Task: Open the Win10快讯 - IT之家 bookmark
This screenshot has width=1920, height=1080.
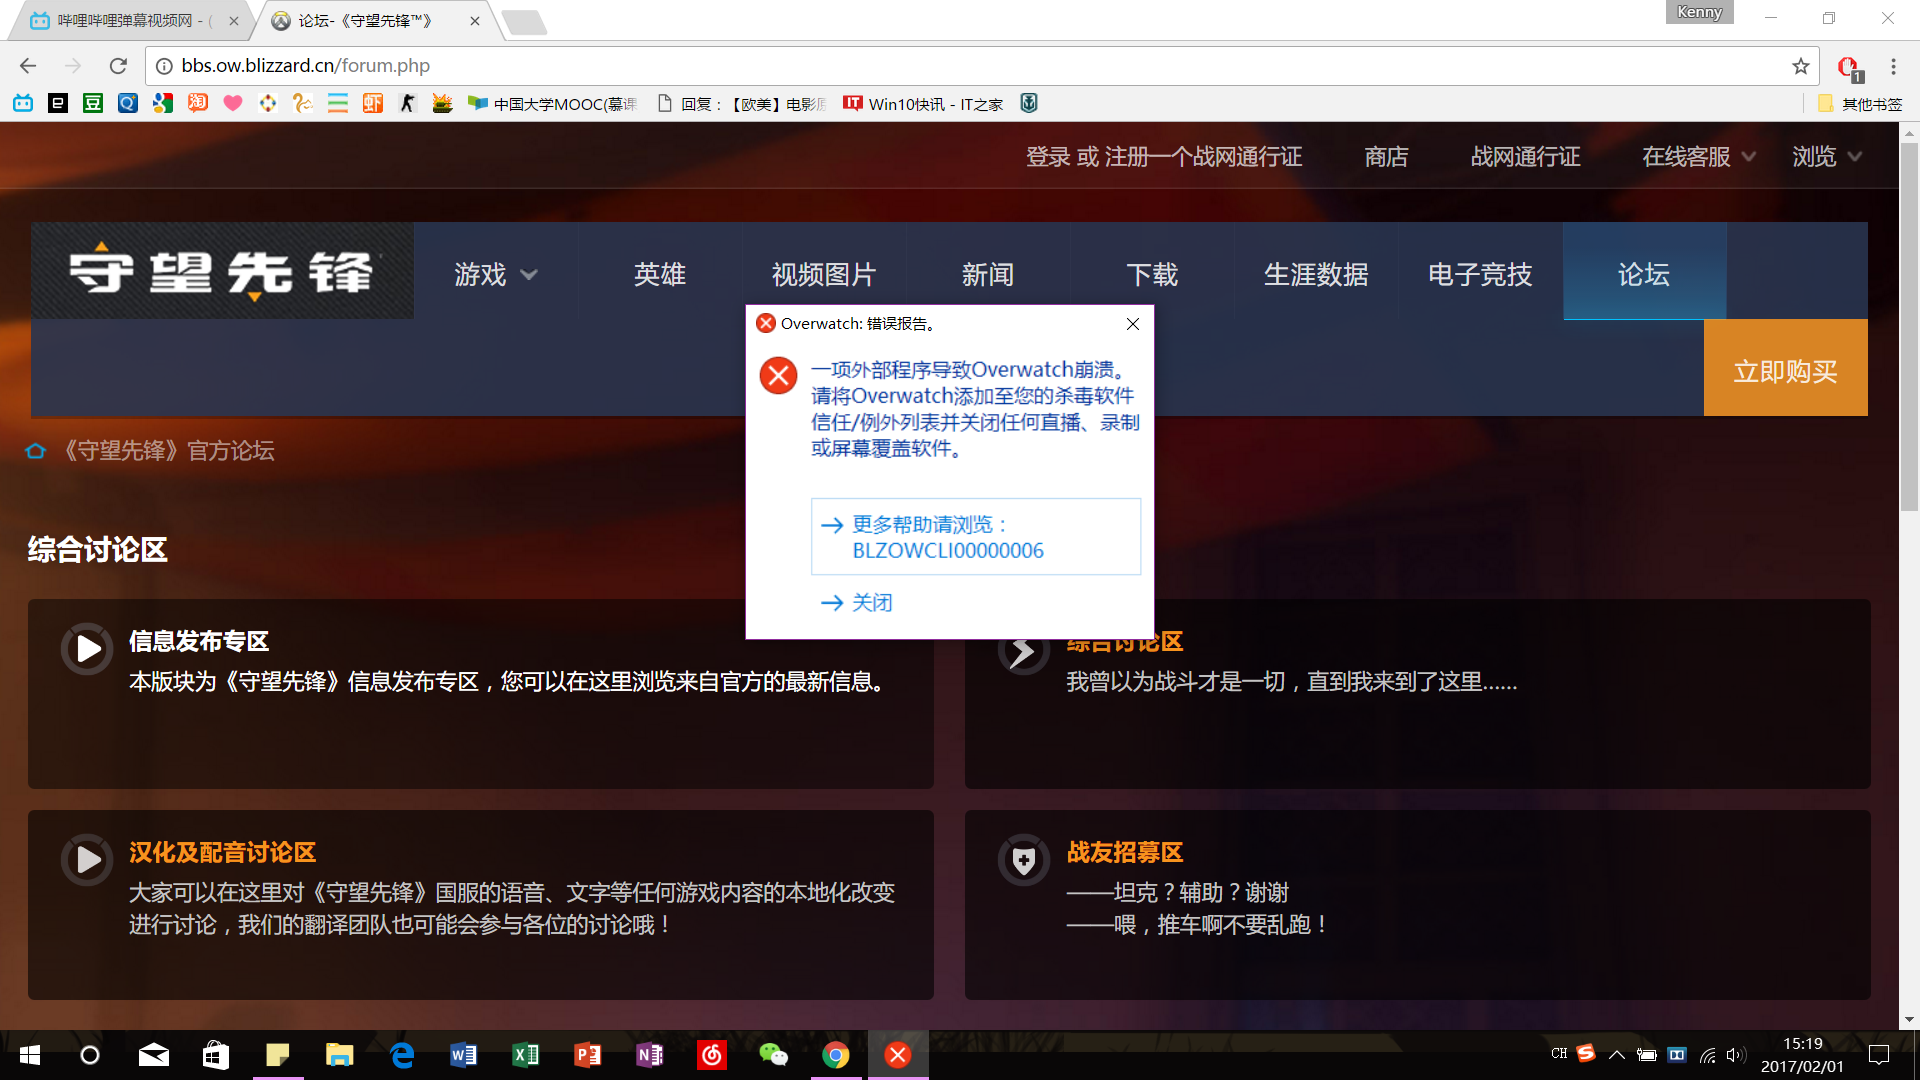Action: click(x=923, y=104)
